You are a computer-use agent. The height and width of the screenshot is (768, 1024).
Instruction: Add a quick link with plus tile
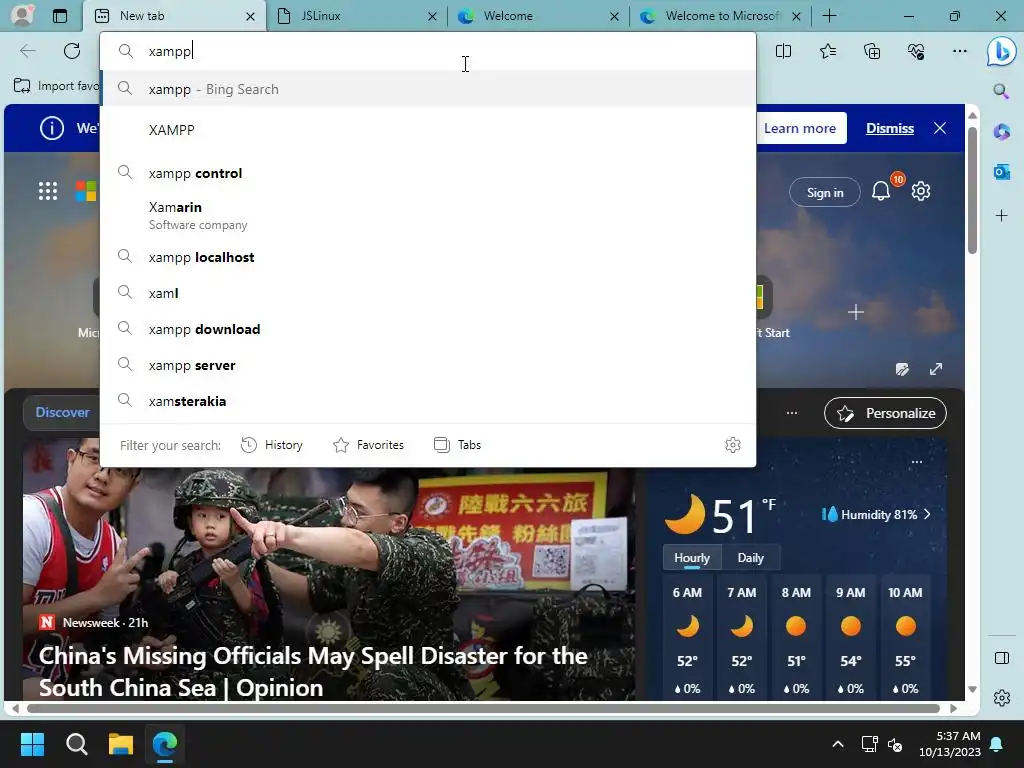856,312
